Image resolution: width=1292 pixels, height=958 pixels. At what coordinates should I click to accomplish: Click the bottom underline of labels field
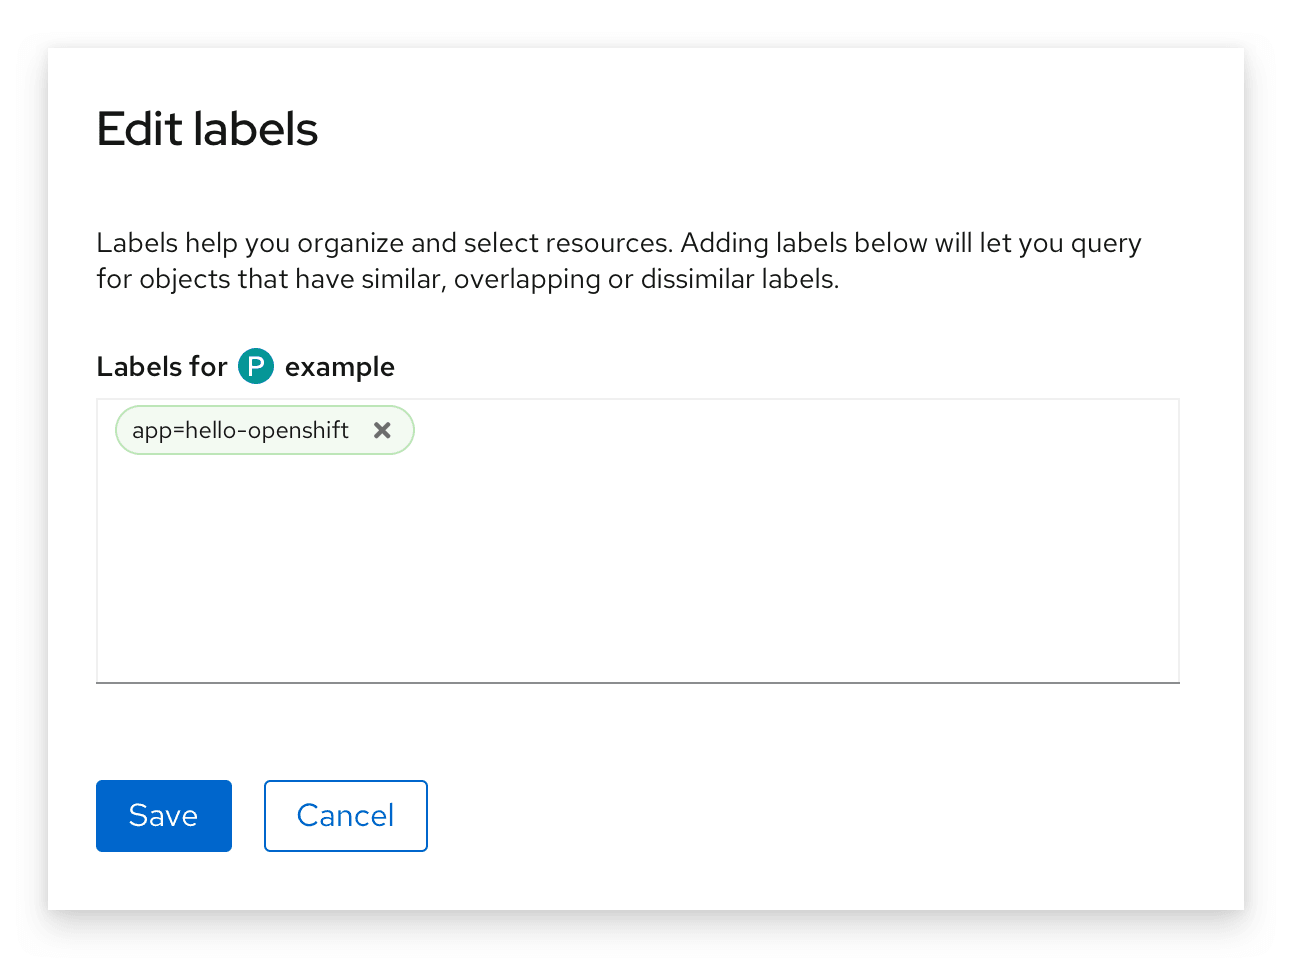(x=638, y=682)
